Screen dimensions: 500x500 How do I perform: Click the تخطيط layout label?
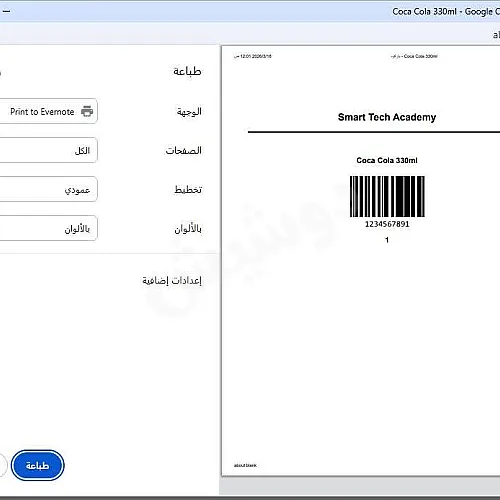tap(188, 189)
